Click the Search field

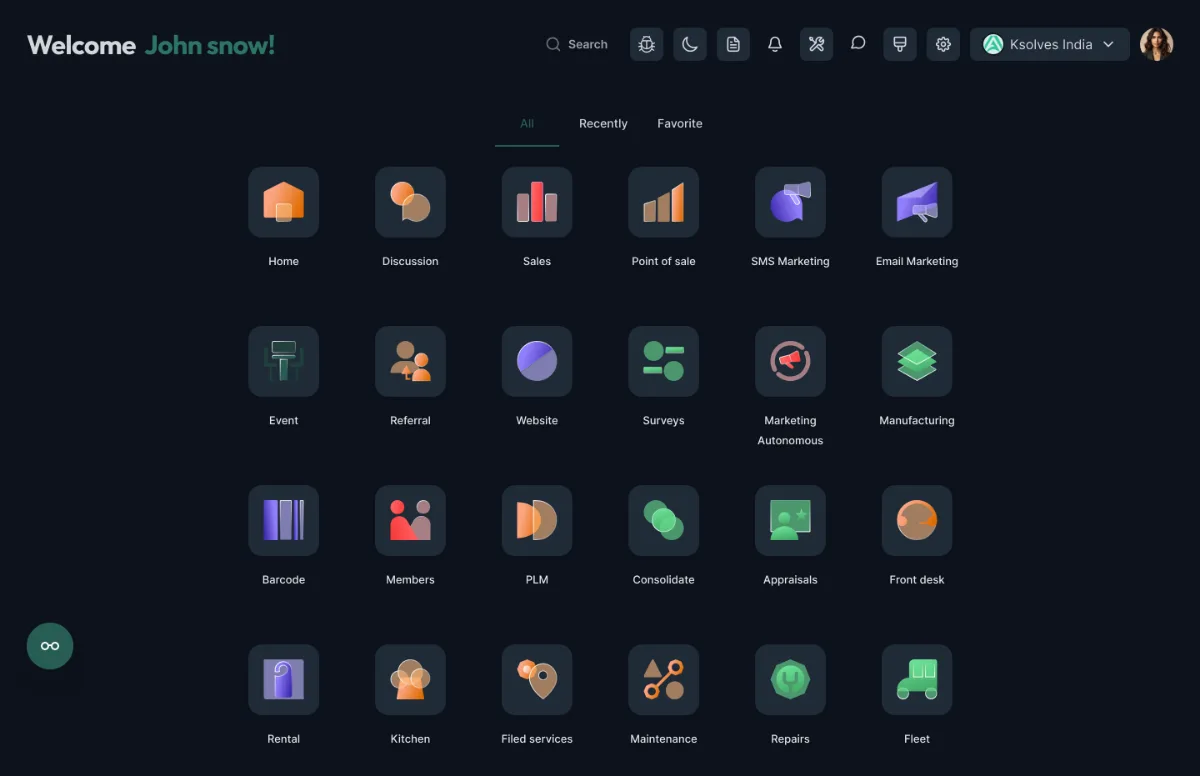pyautogui.click(x=577, y=44)
